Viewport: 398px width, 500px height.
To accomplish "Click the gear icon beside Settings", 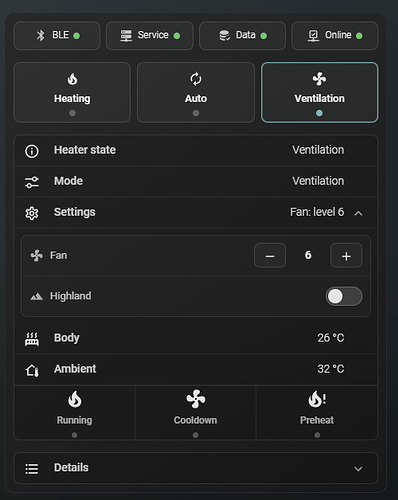I will pyautogui.click(x=32, y=213).
